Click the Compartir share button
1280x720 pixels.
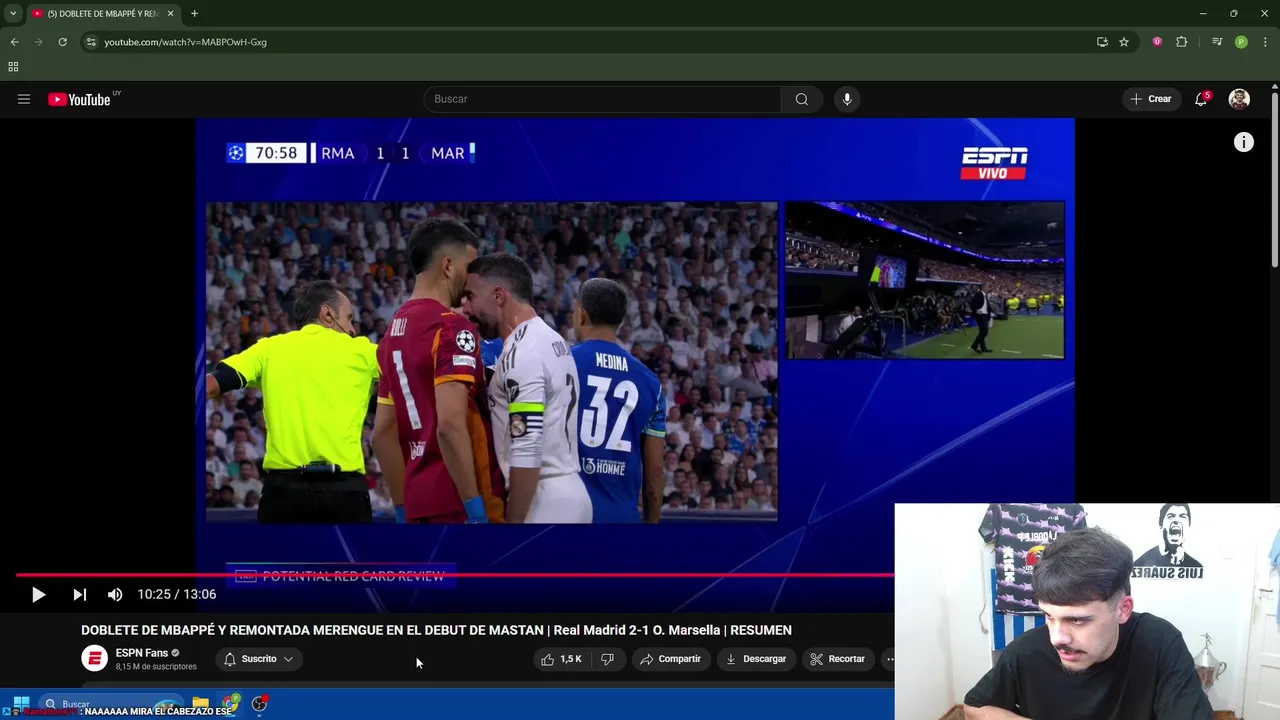tap(670, 659)
